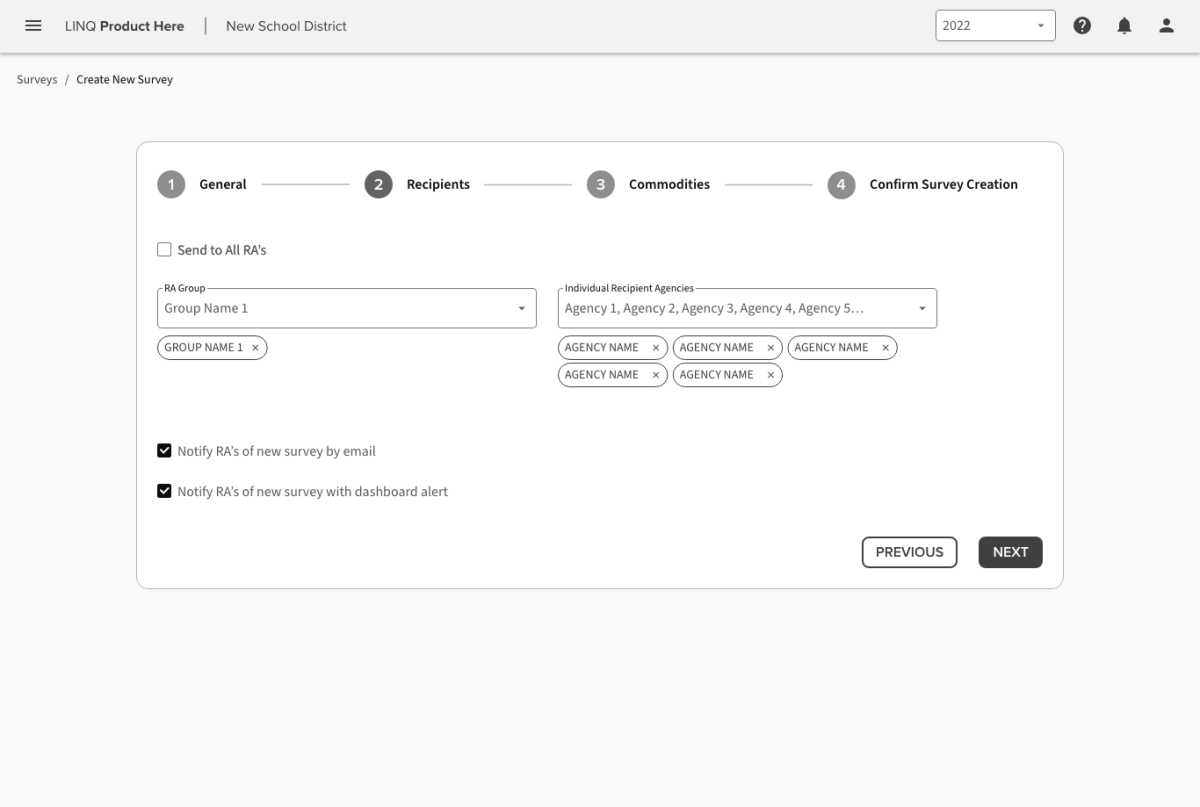Go to the General step
1200x807 pixels.
point(222,185)
